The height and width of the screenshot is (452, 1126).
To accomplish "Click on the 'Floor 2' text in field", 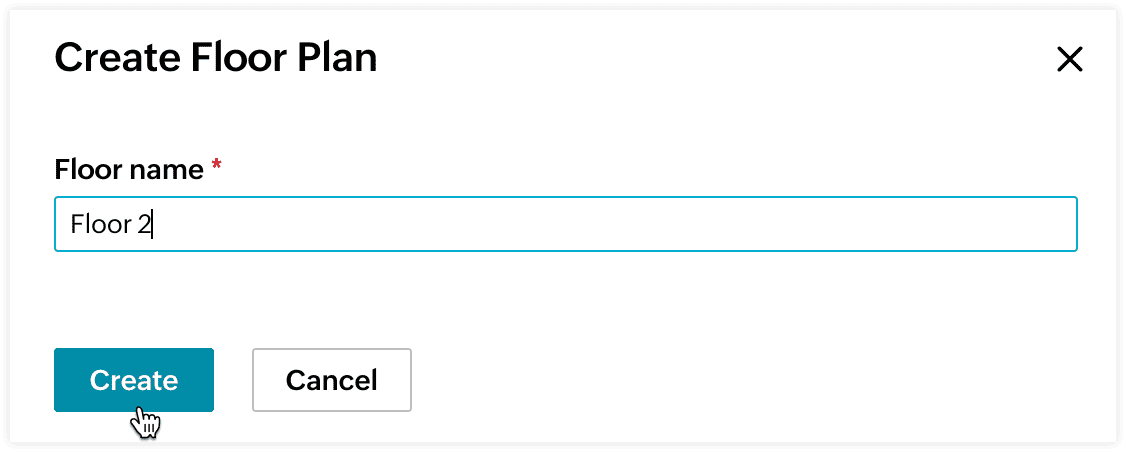I will (x=109, y=224).
